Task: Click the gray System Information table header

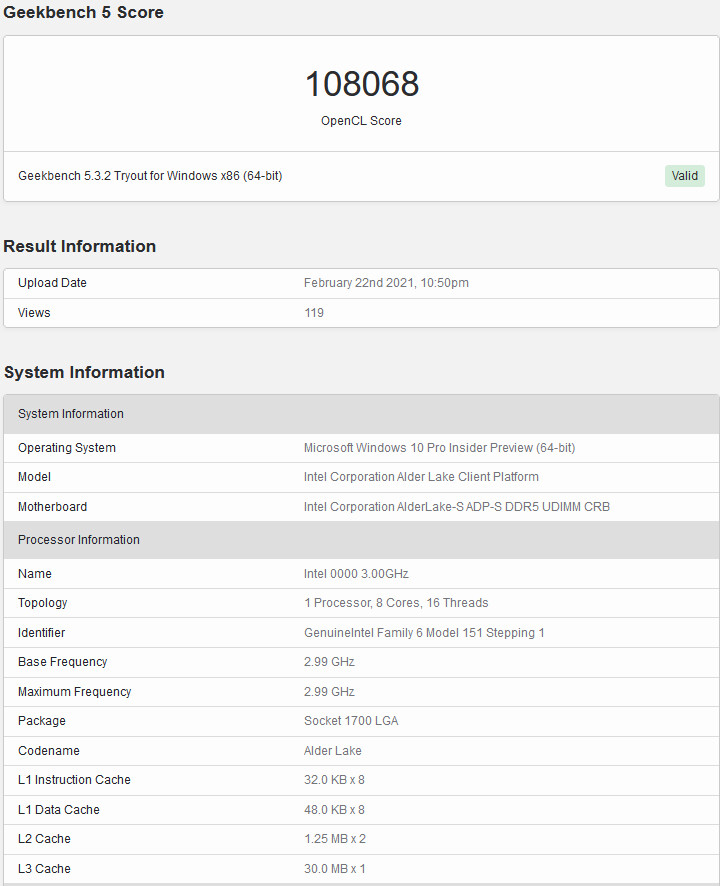Action: (x=361, y=414)
